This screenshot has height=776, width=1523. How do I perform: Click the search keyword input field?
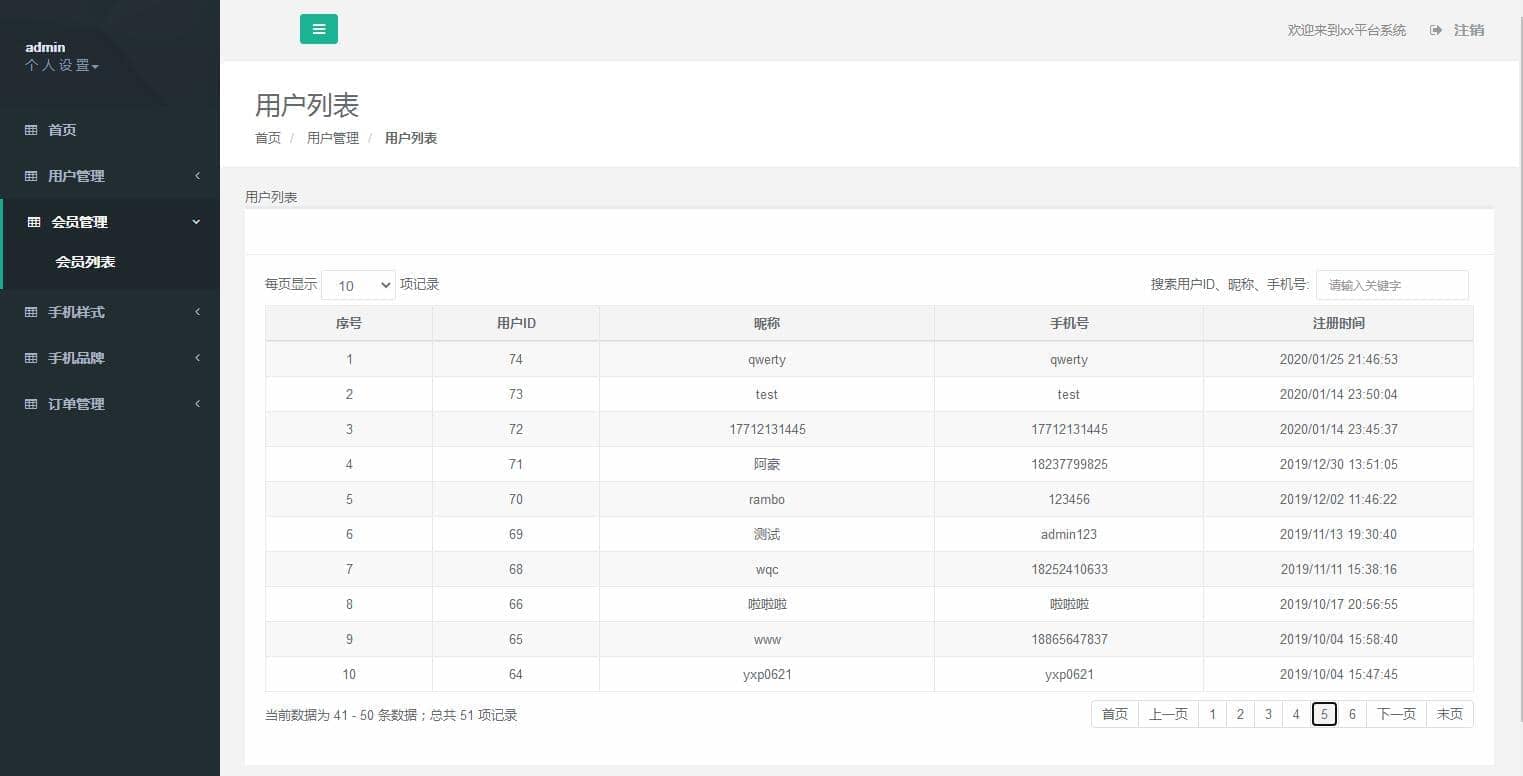coord(1392,285)
